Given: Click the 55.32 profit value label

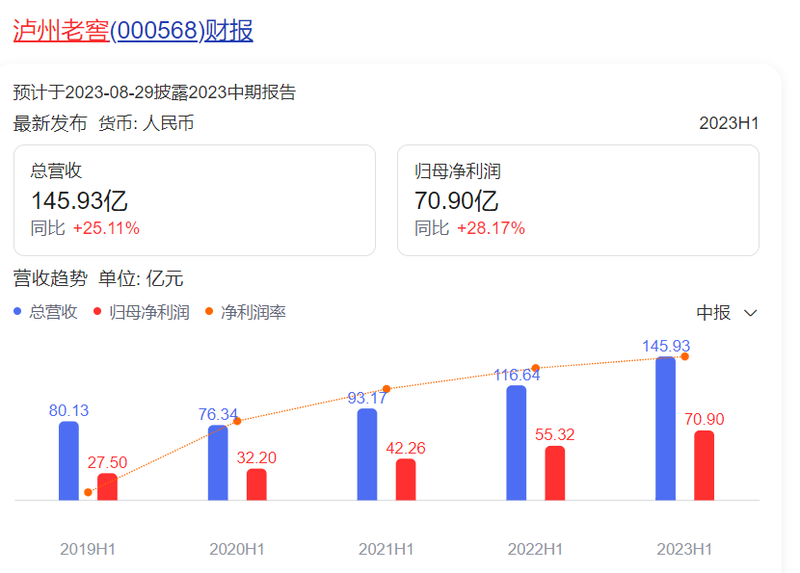Looking at the screenshot, I should point(555,434).
